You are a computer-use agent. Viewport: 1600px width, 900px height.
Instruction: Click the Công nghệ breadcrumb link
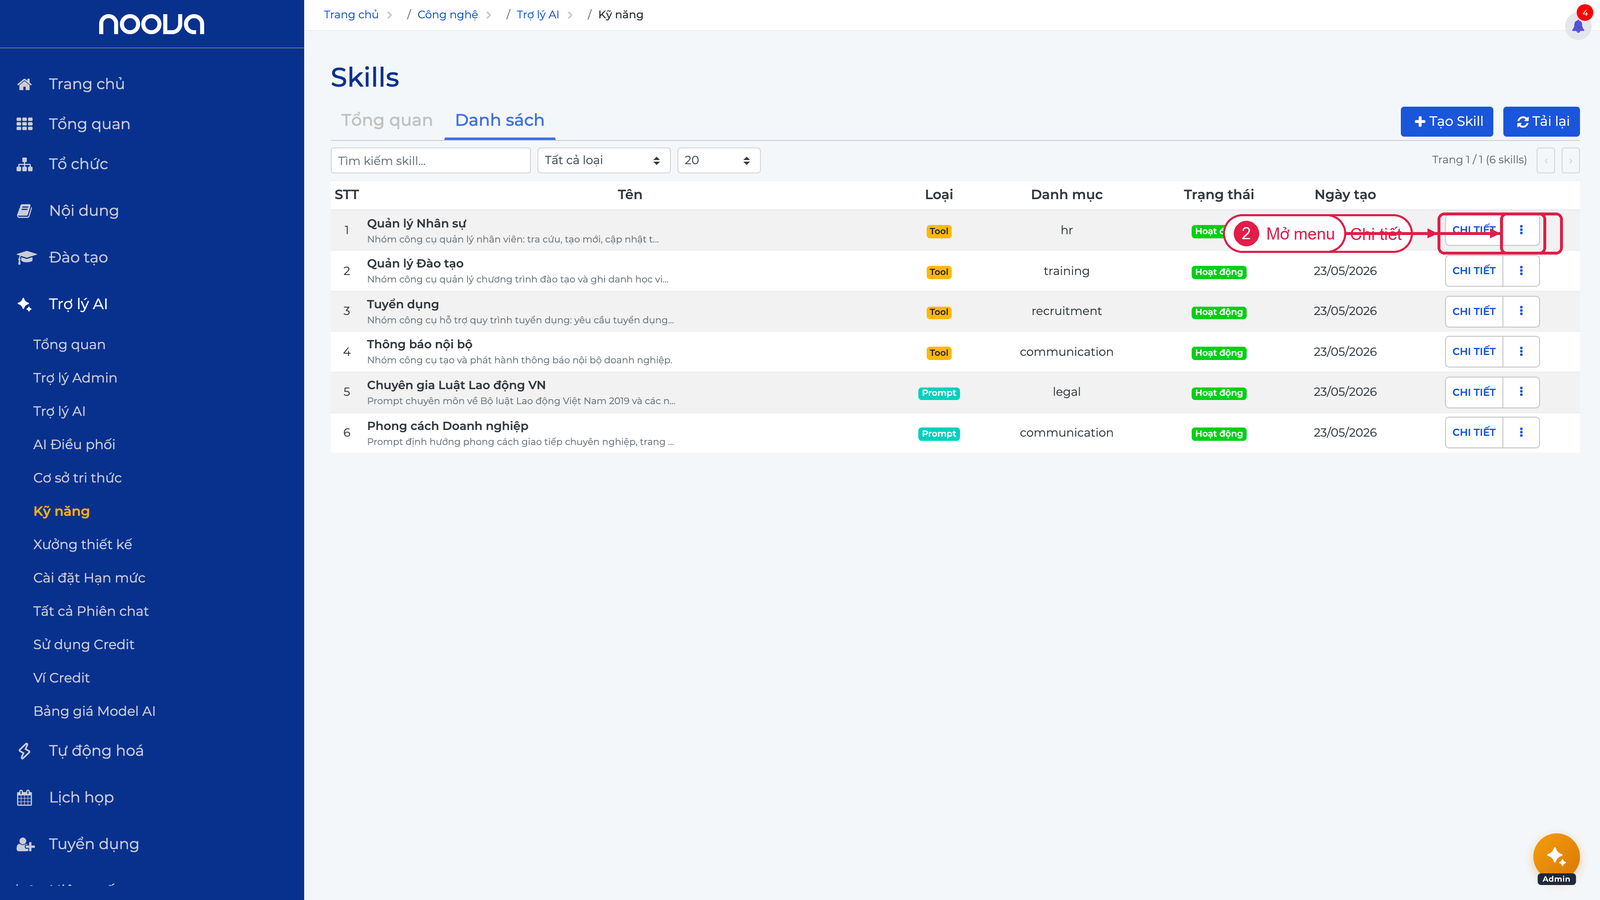(448, 15)
